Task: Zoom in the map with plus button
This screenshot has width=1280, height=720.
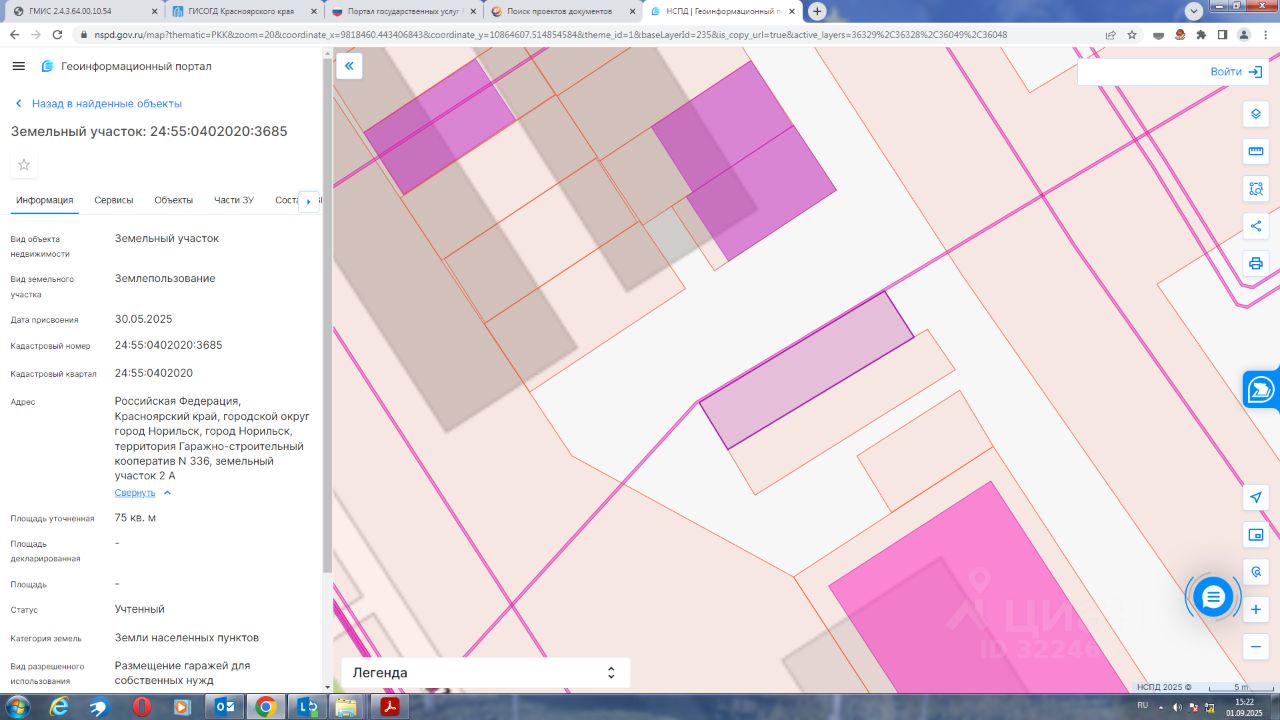Action: coord(1256,609)
